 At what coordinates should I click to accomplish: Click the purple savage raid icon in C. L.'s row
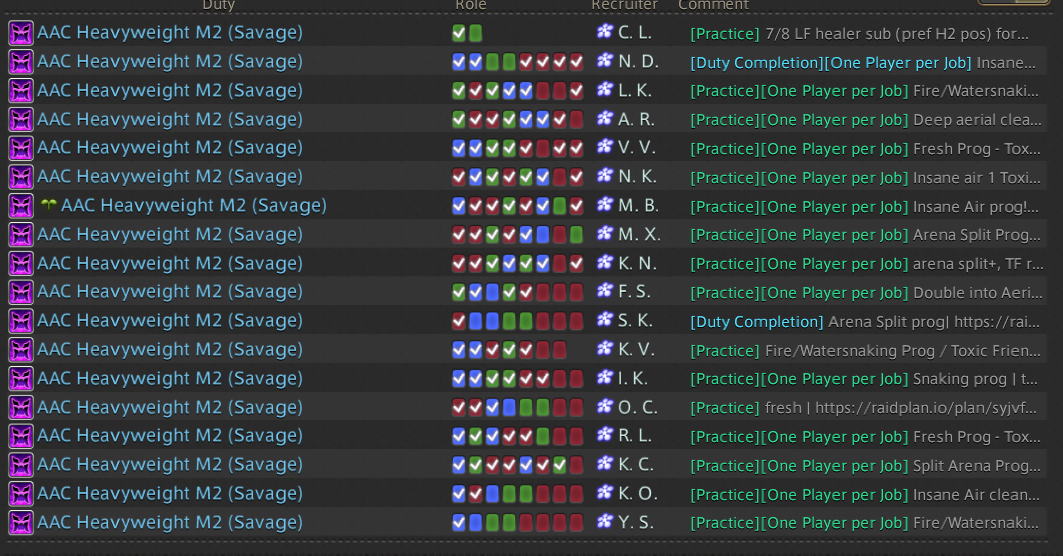(21, 33)
